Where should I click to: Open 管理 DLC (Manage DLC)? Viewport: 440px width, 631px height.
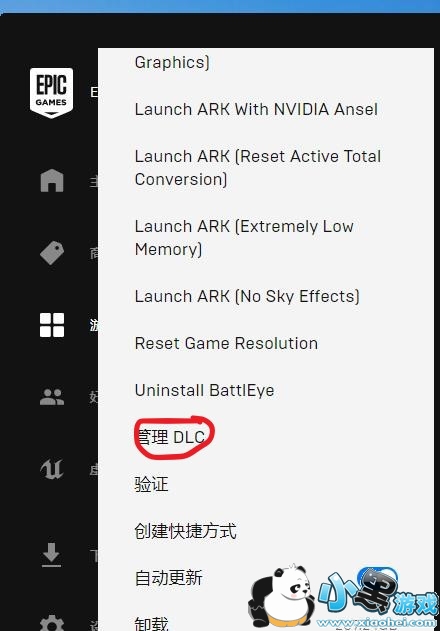[x=171, y=437]
